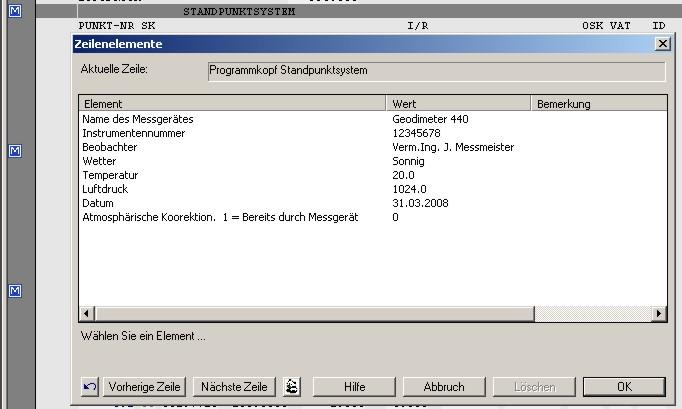The image size is (682, 409).
Task: Select the Atmosphärische Koorektion row
Action: pos(220,217)
